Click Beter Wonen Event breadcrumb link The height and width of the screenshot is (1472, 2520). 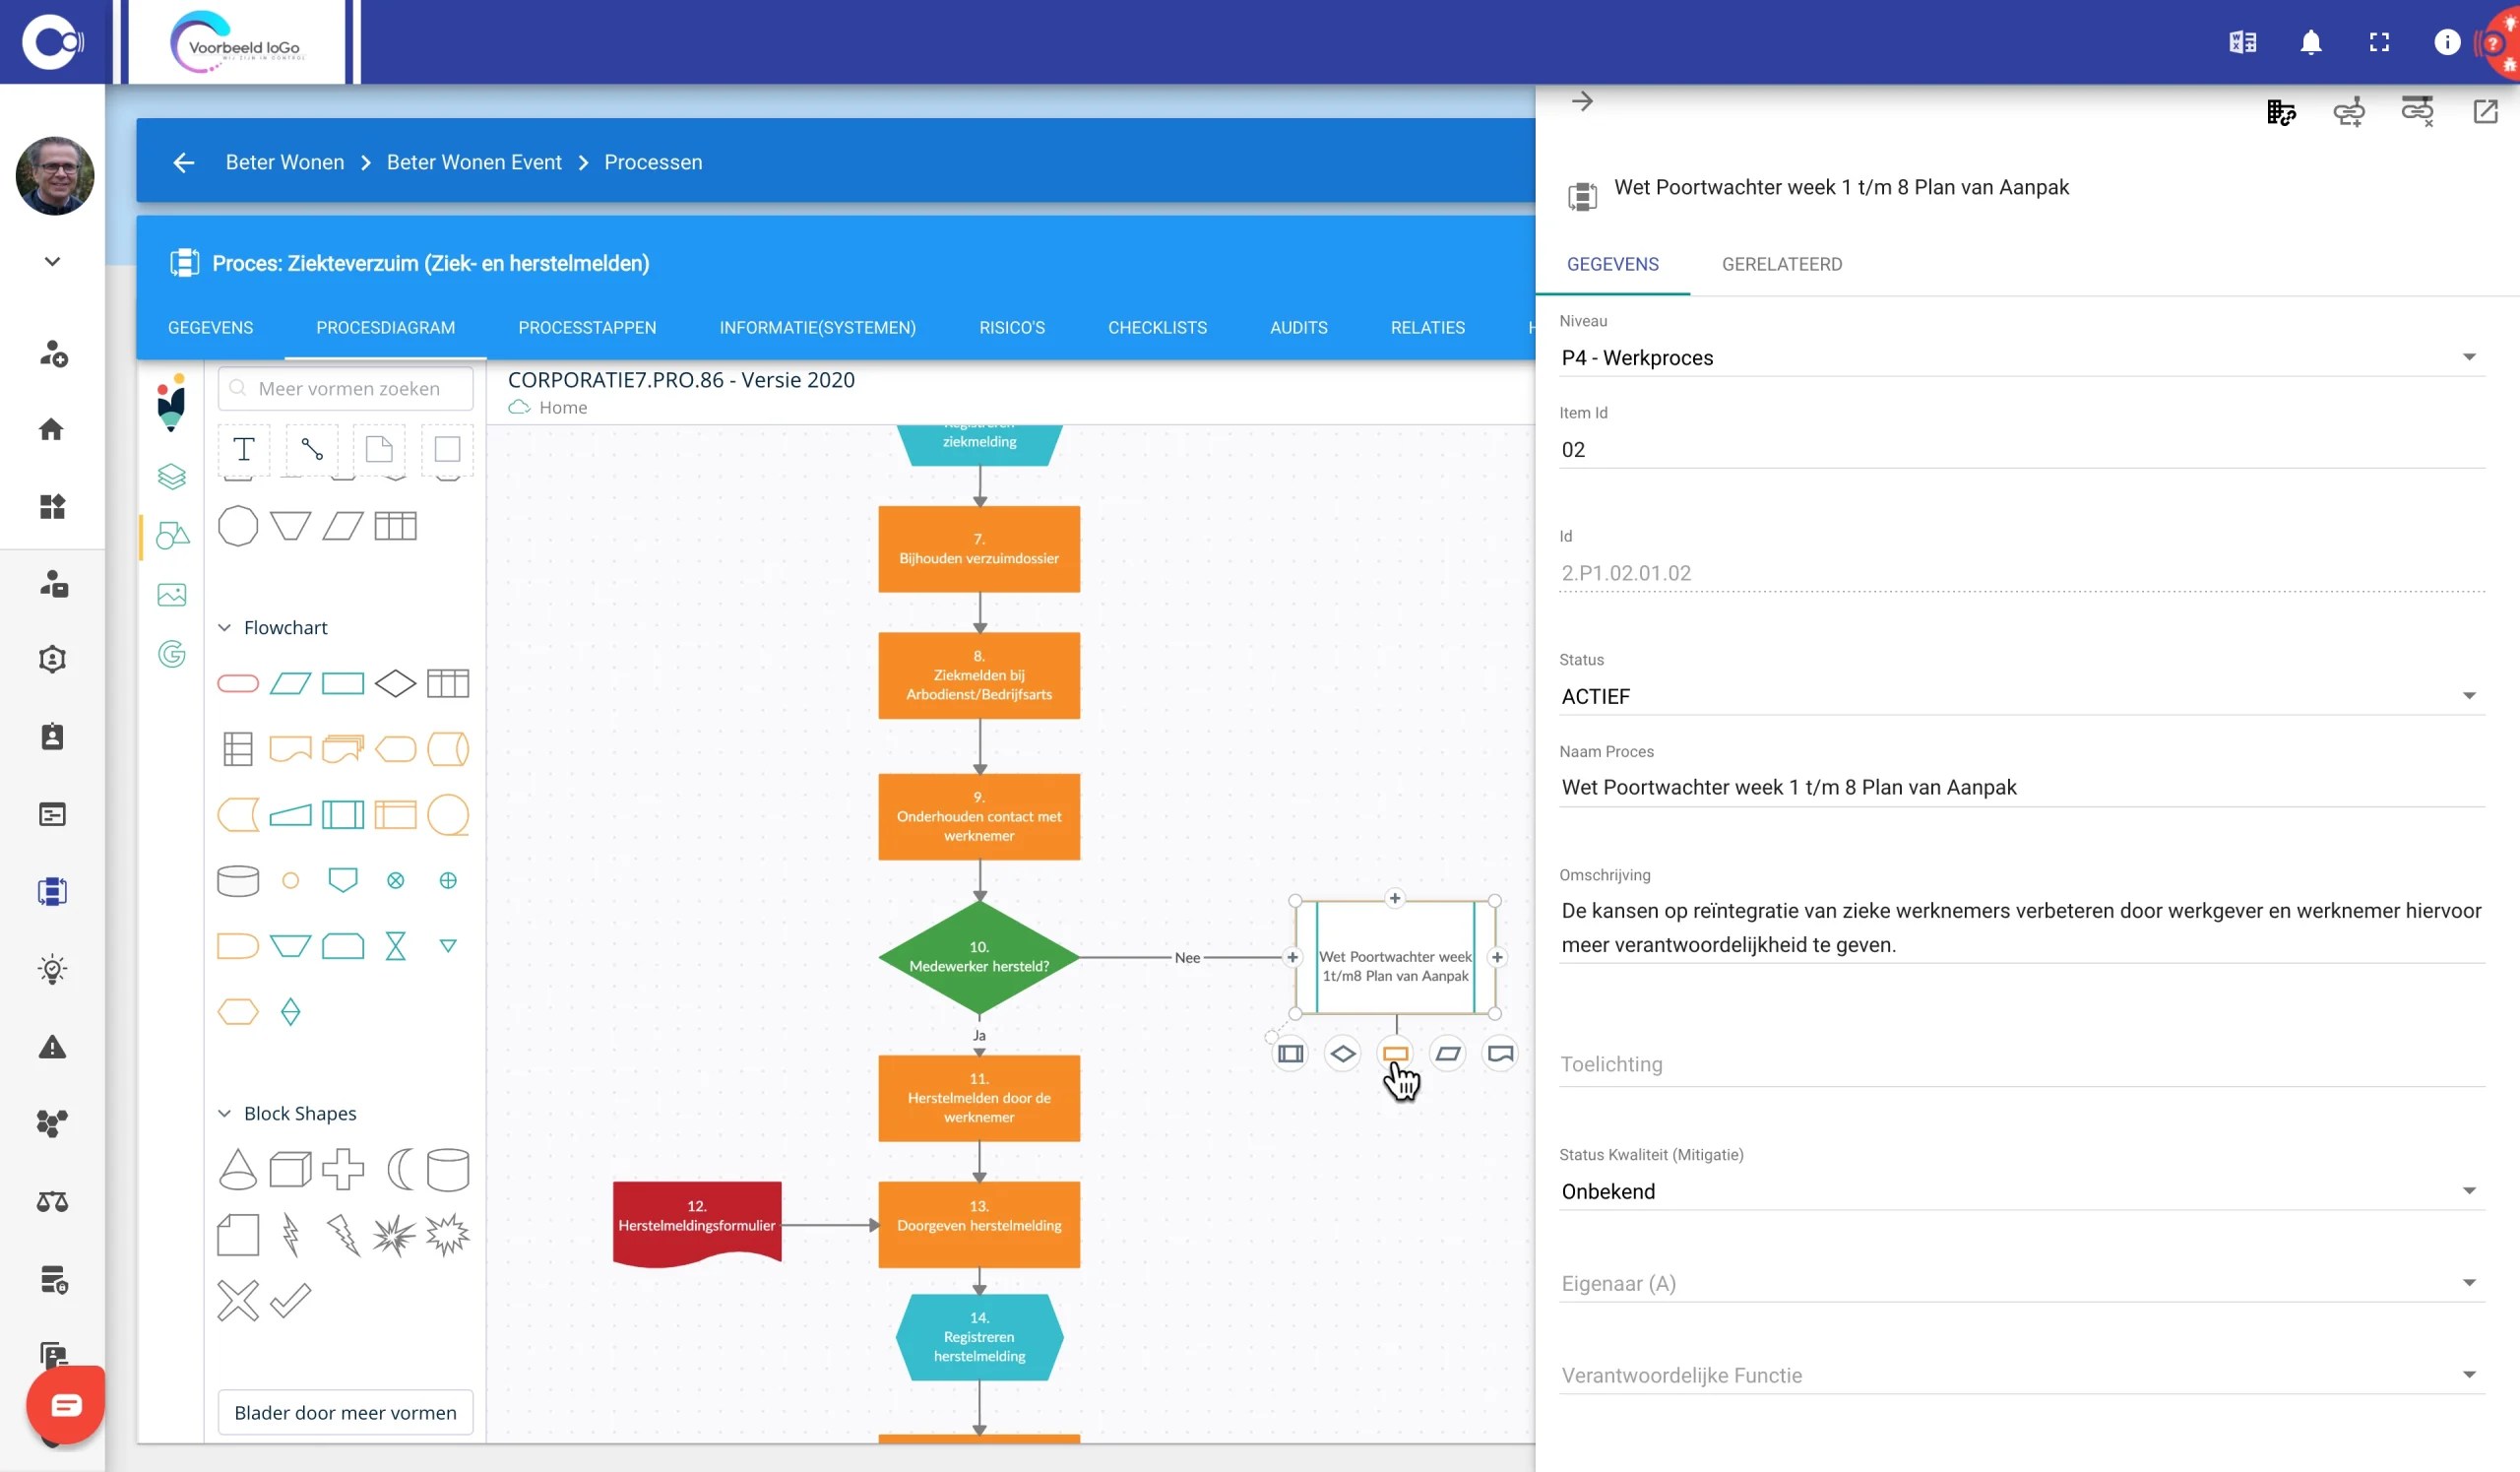474,162
